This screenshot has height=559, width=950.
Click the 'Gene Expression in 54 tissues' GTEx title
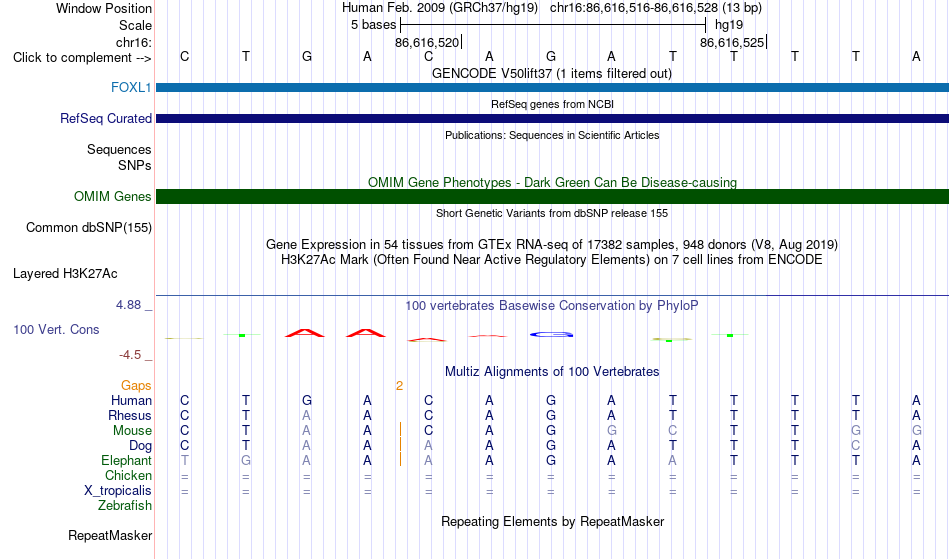552,245
